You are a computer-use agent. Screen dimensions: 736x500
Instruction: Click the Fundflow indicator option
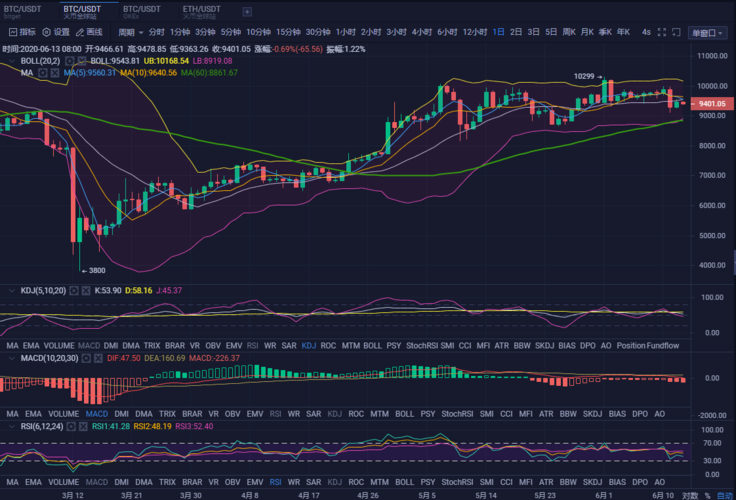[662, 346]
